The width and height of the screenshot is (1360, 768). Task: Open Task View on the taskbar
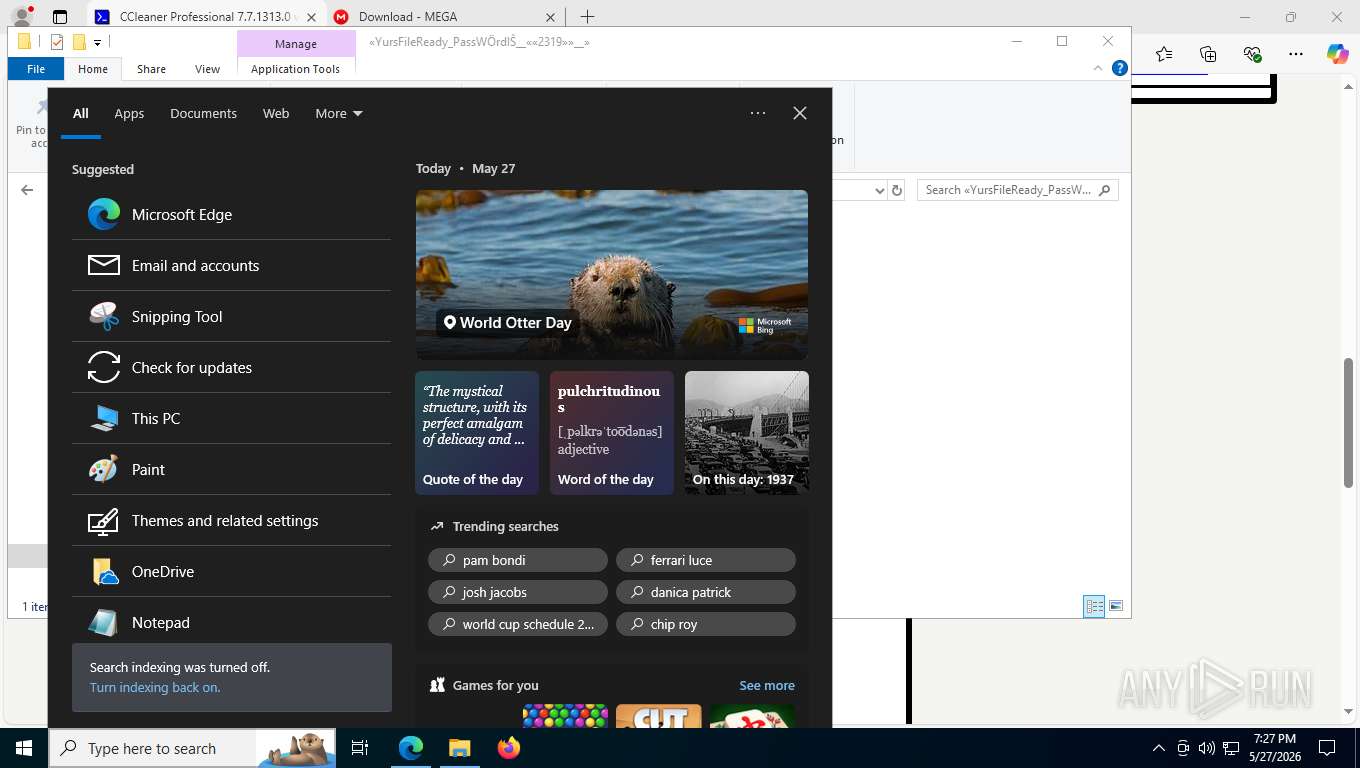[x=360, y=748]
